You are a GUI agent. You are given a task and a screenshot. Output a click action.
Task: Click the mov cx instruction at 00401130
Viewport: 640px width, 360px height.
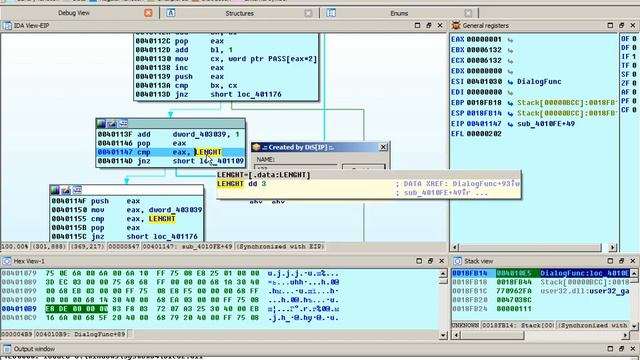pyautogui.click(x=226, y=59)
